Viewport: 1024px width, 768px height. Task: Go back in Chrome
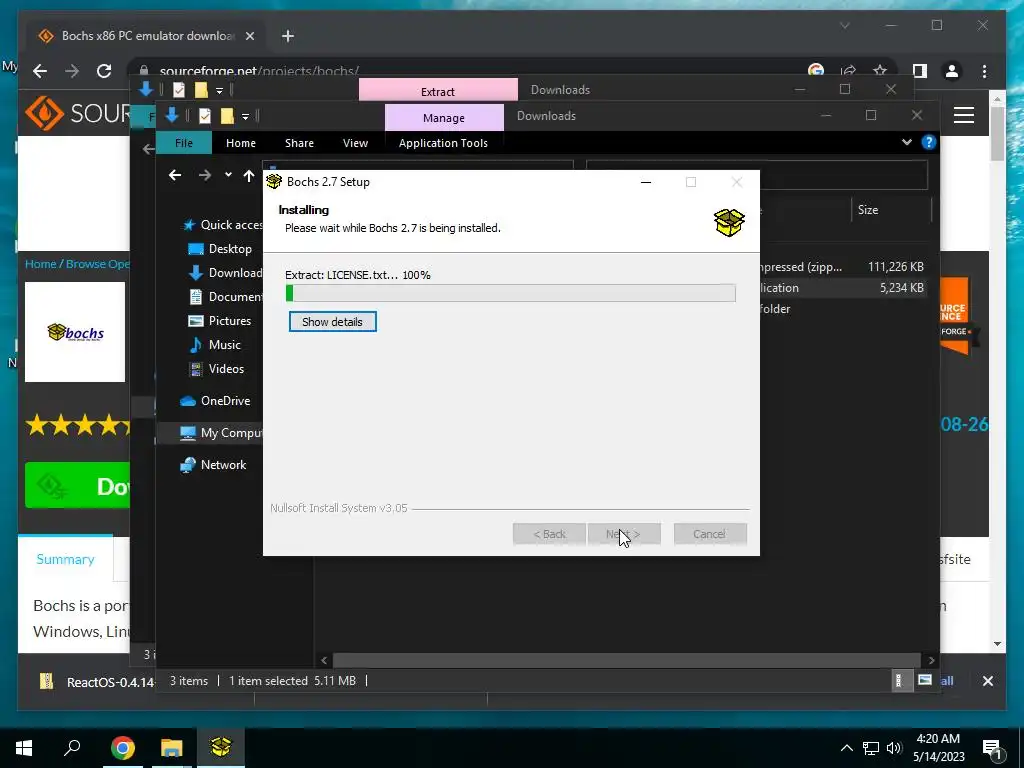40,71
